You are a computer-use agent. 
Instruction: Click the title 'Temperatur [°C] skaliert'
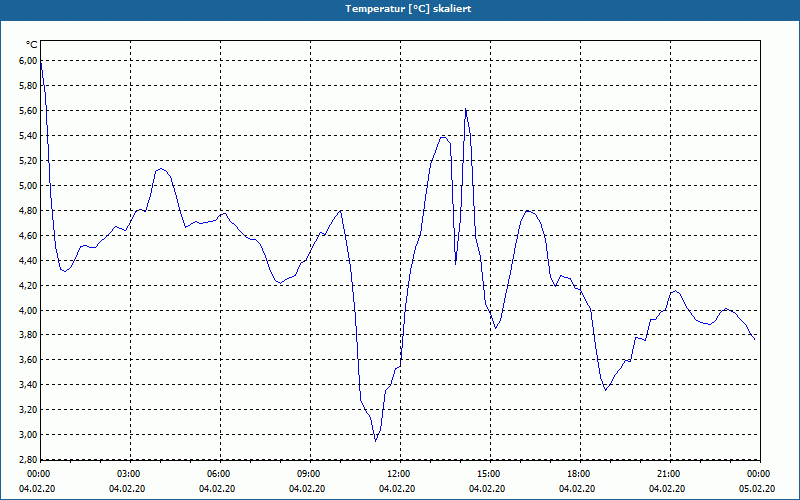[408, 9]
